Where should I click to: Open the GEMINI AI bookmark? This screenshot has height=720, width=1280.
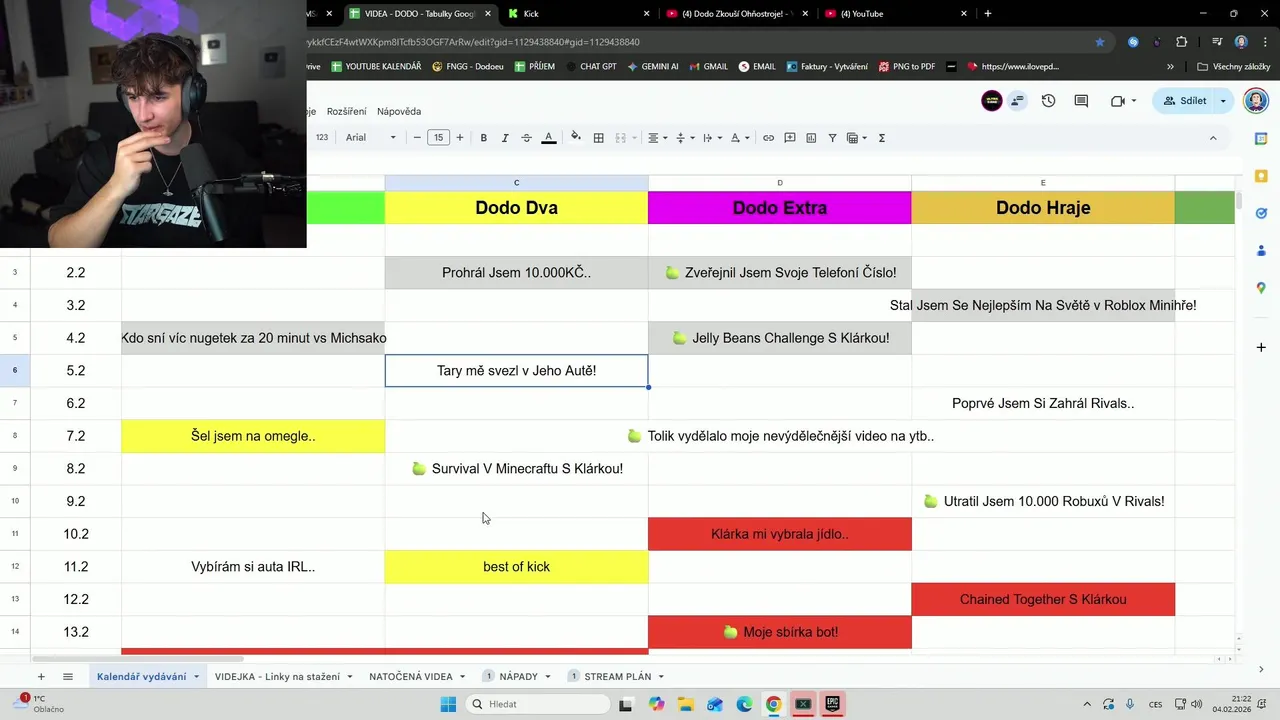[x=653, y=67]
